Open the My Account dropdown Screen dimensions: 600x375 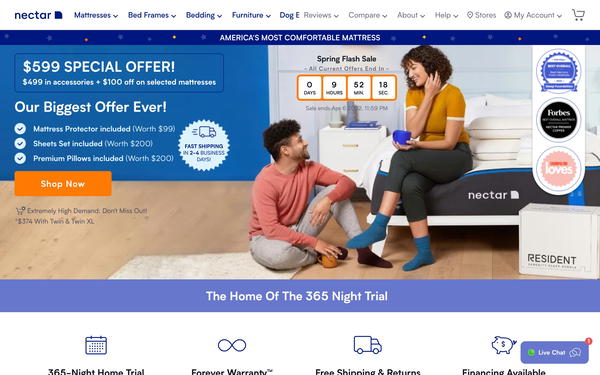(x=533, y=15)
